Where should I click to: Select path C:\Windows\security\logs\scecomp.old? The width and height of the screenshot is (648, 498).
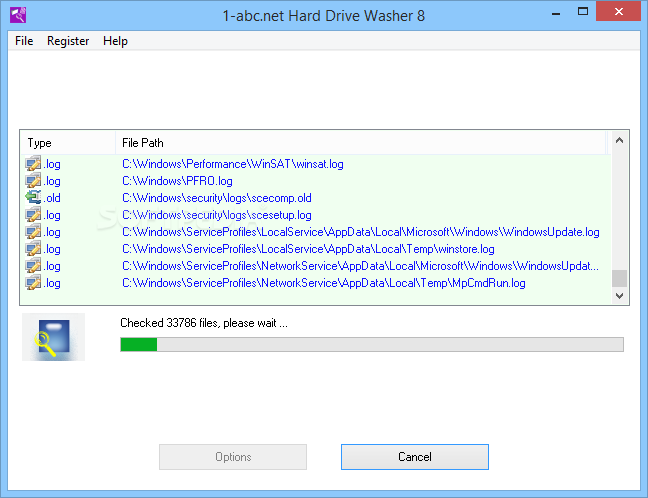tap(217, 198)
